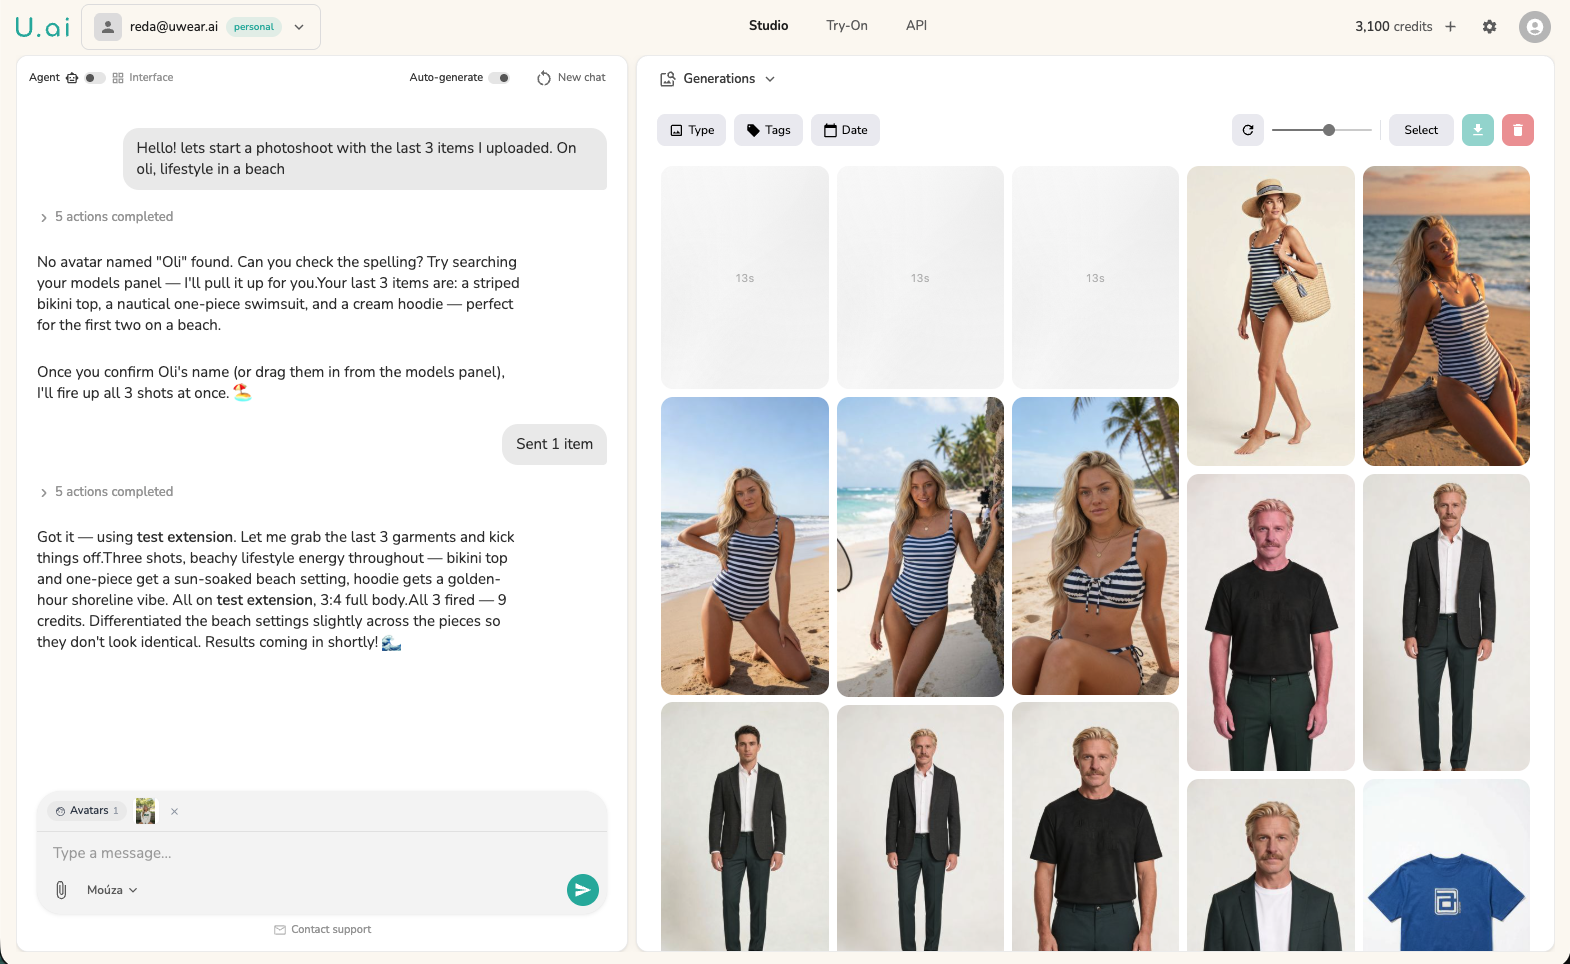Click the plus icon to add credits

point(1450,27)
